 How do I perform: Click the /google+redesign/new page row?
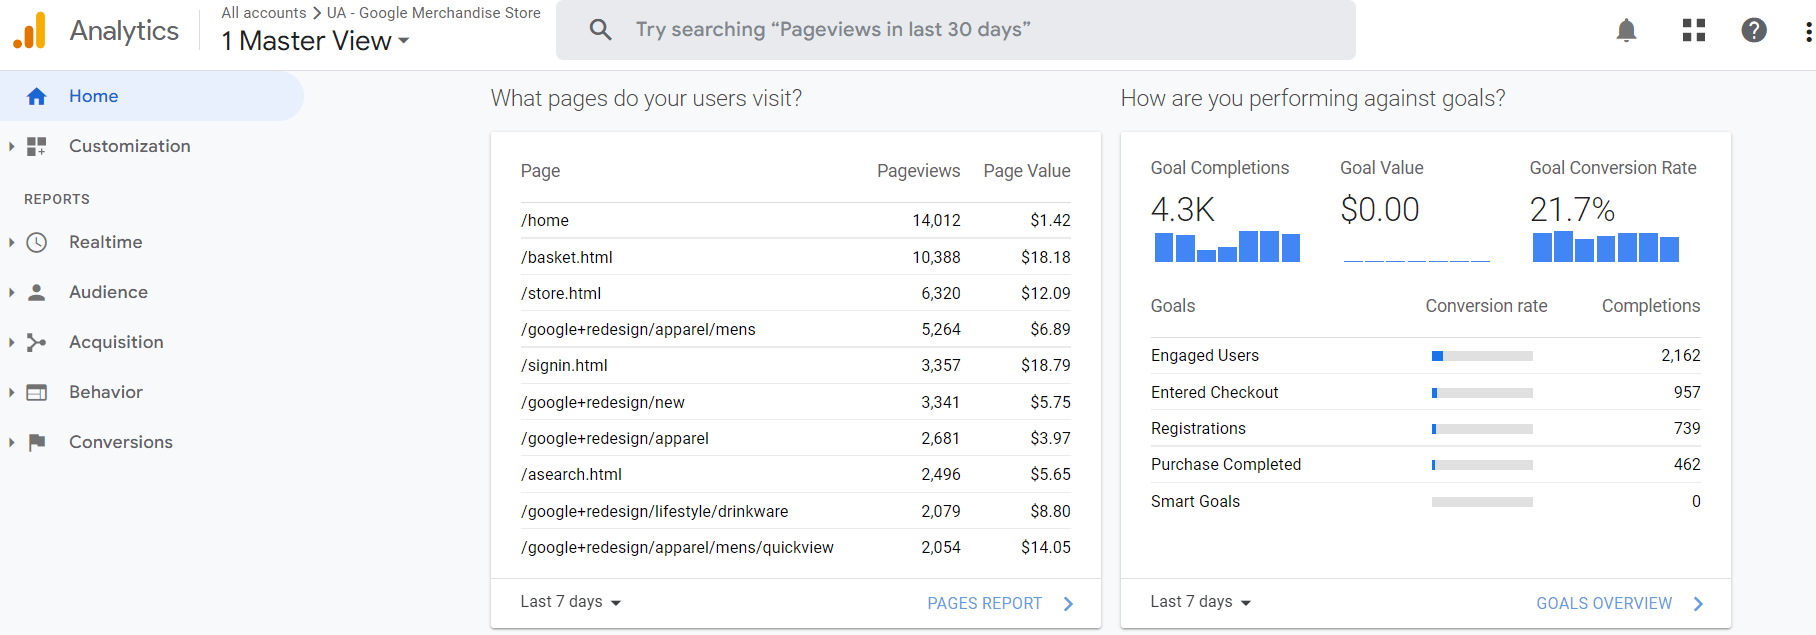click(795, 402)
